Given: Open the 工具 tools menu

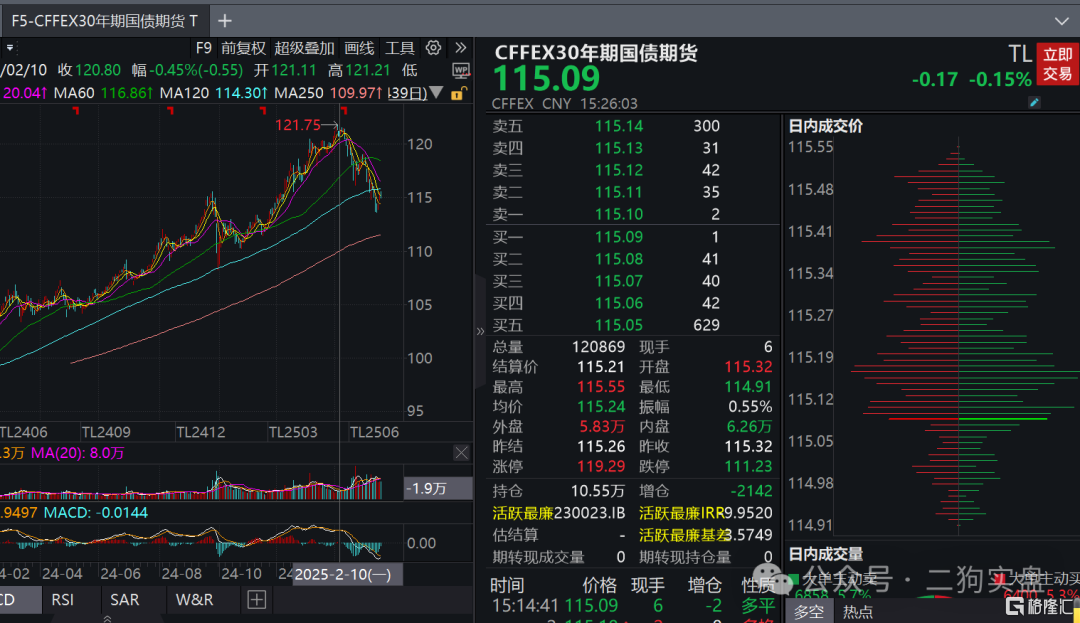Looking at the screenshot, I should click(x=399, y=48).
